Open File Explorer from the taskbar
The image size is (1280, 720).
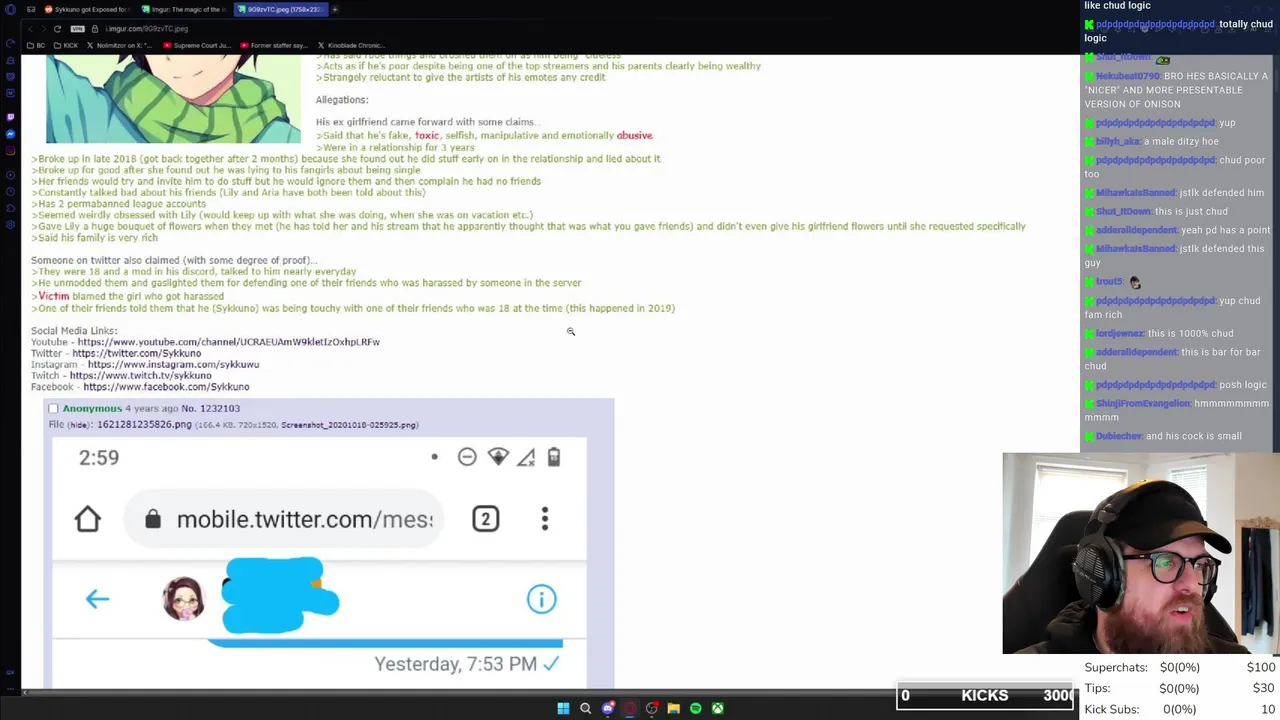[x=673, y=708]
